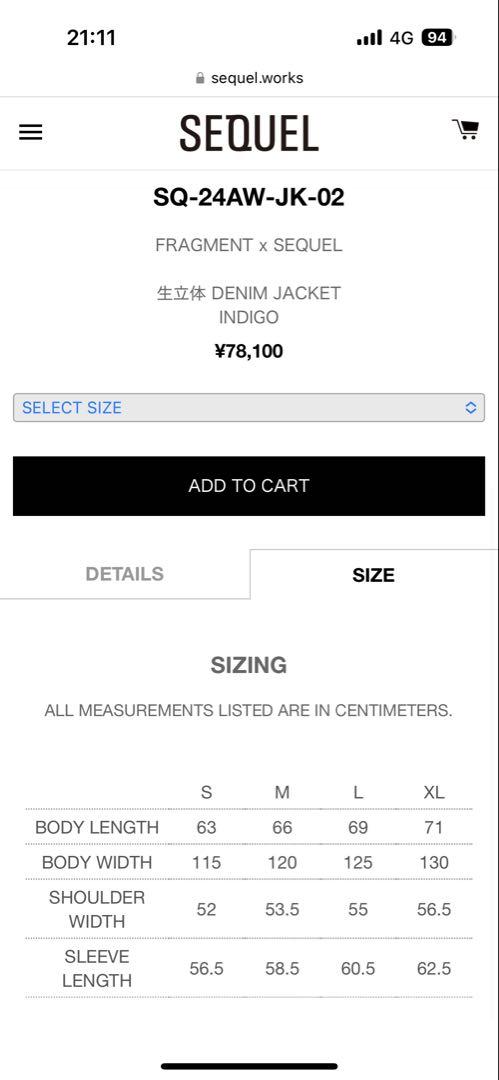Tap the cellular signal bars icon

[369, 38]
